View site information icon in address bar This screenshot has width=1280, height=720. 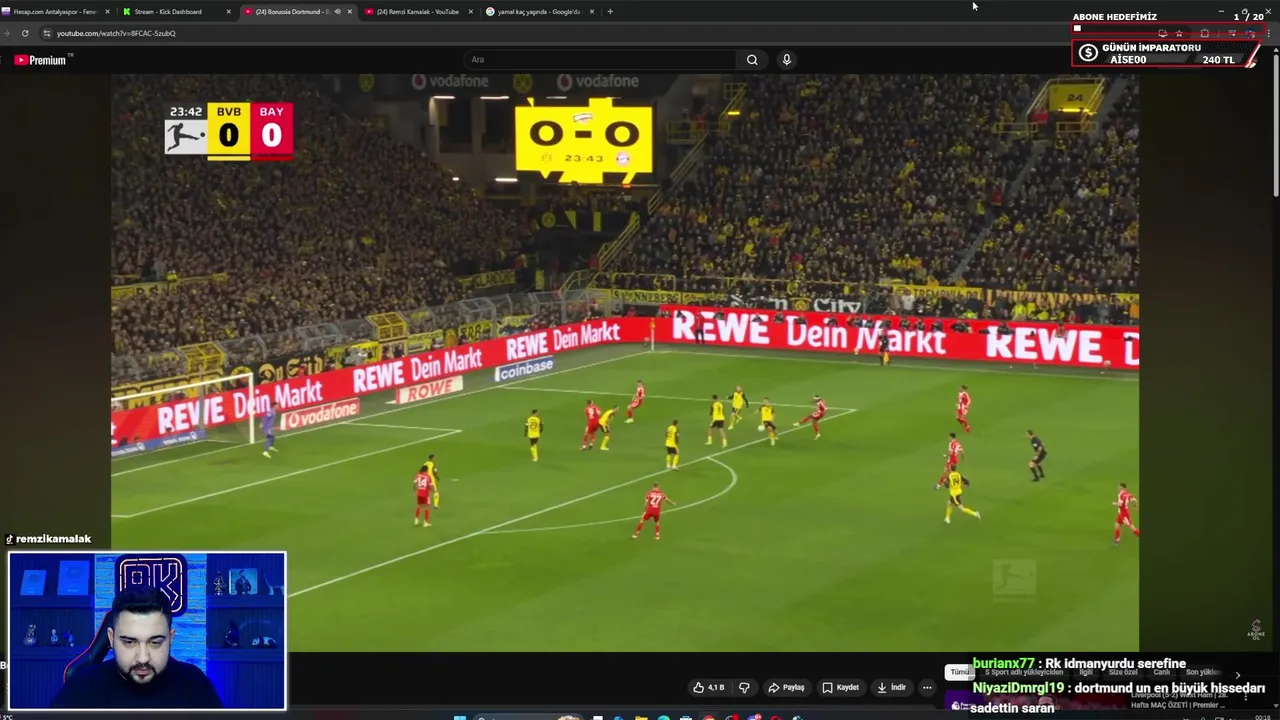tap(47, 33)
